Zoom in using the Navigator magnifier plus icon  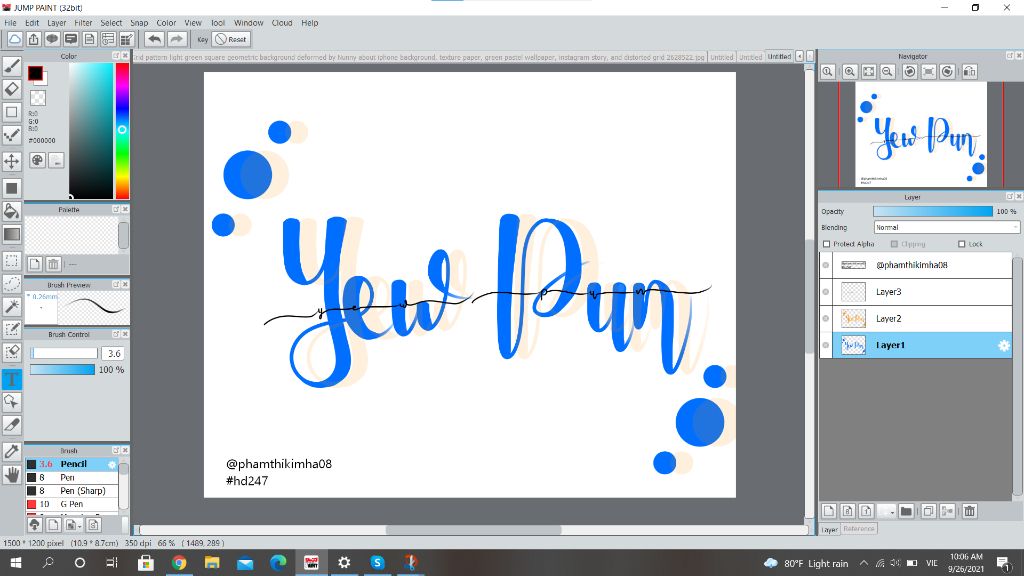850,72
